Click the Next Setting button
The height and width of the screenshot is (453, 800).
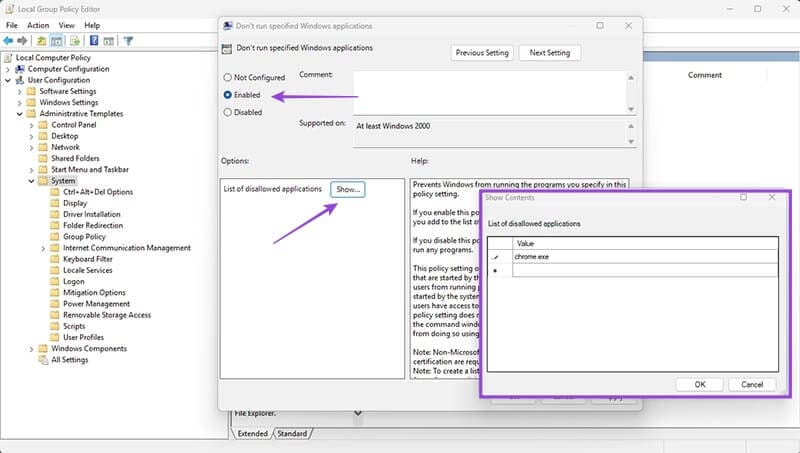[x=551, y=53]
